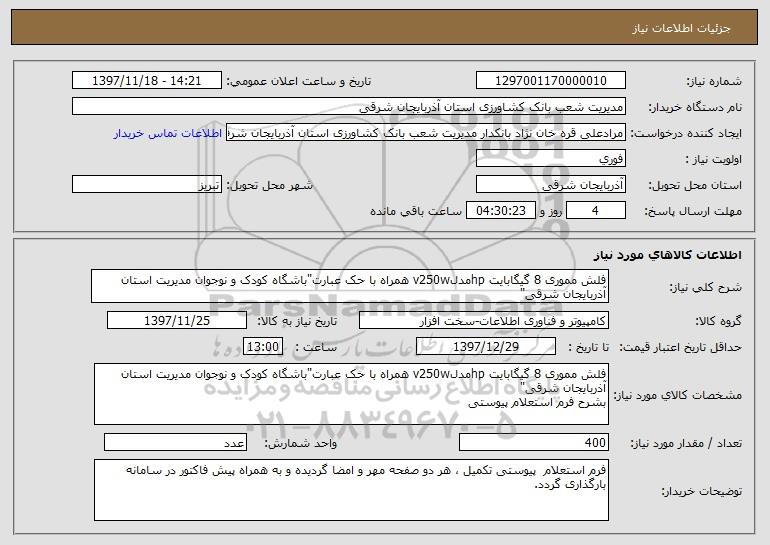Click the نام دستگاه خریدار label

point(695,107)
